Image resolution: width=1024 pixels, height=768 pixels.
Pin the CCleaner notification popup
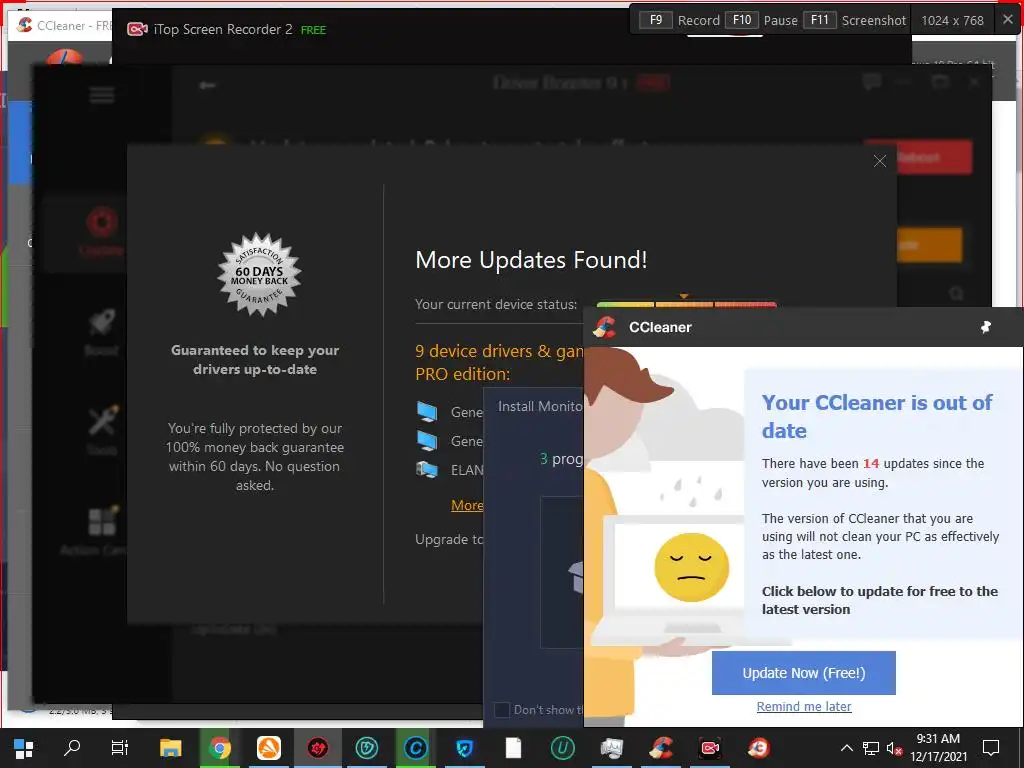pos(985,327)
